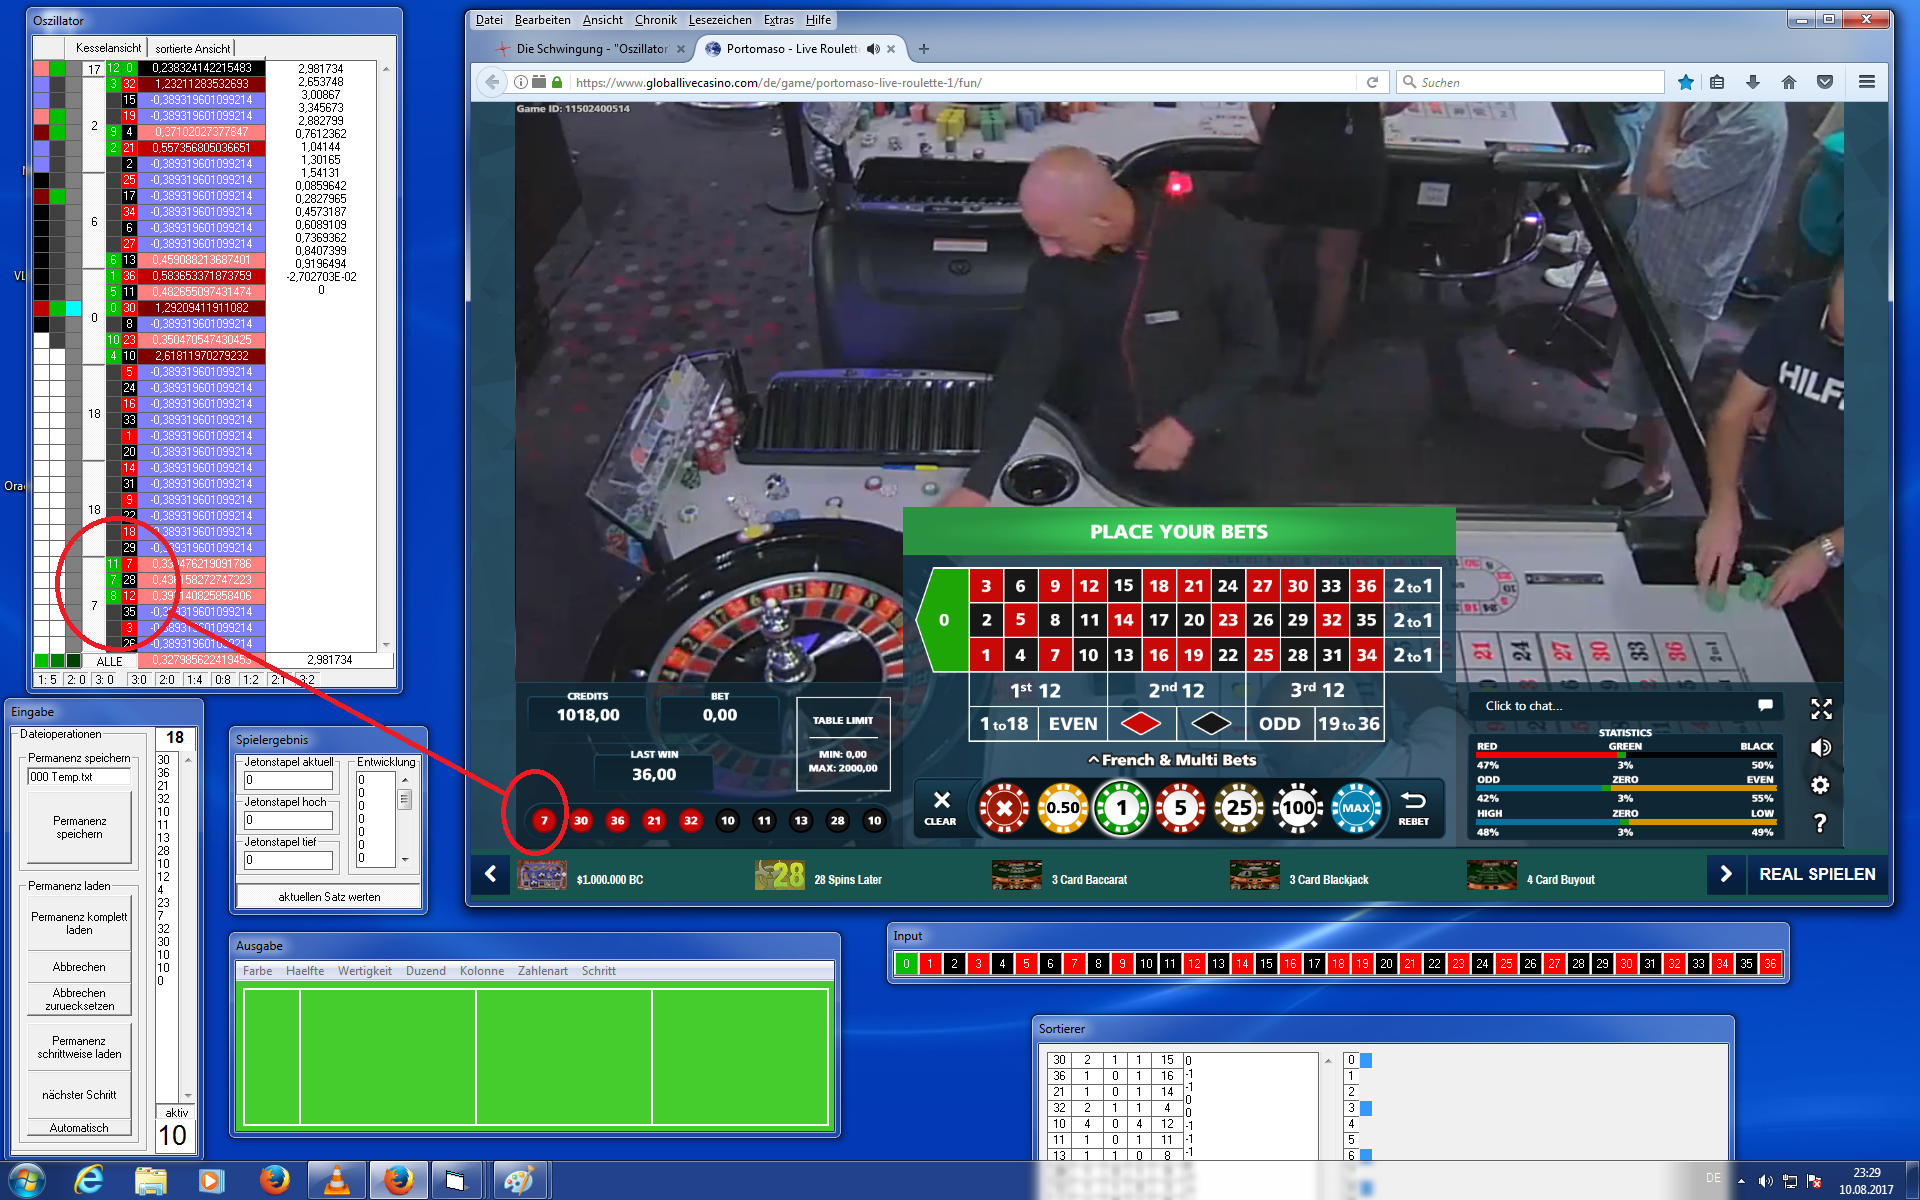The image size is (1920, 1200).
Task: Launch Internet Explorer from taskbar
Action: pos(89,1180)
